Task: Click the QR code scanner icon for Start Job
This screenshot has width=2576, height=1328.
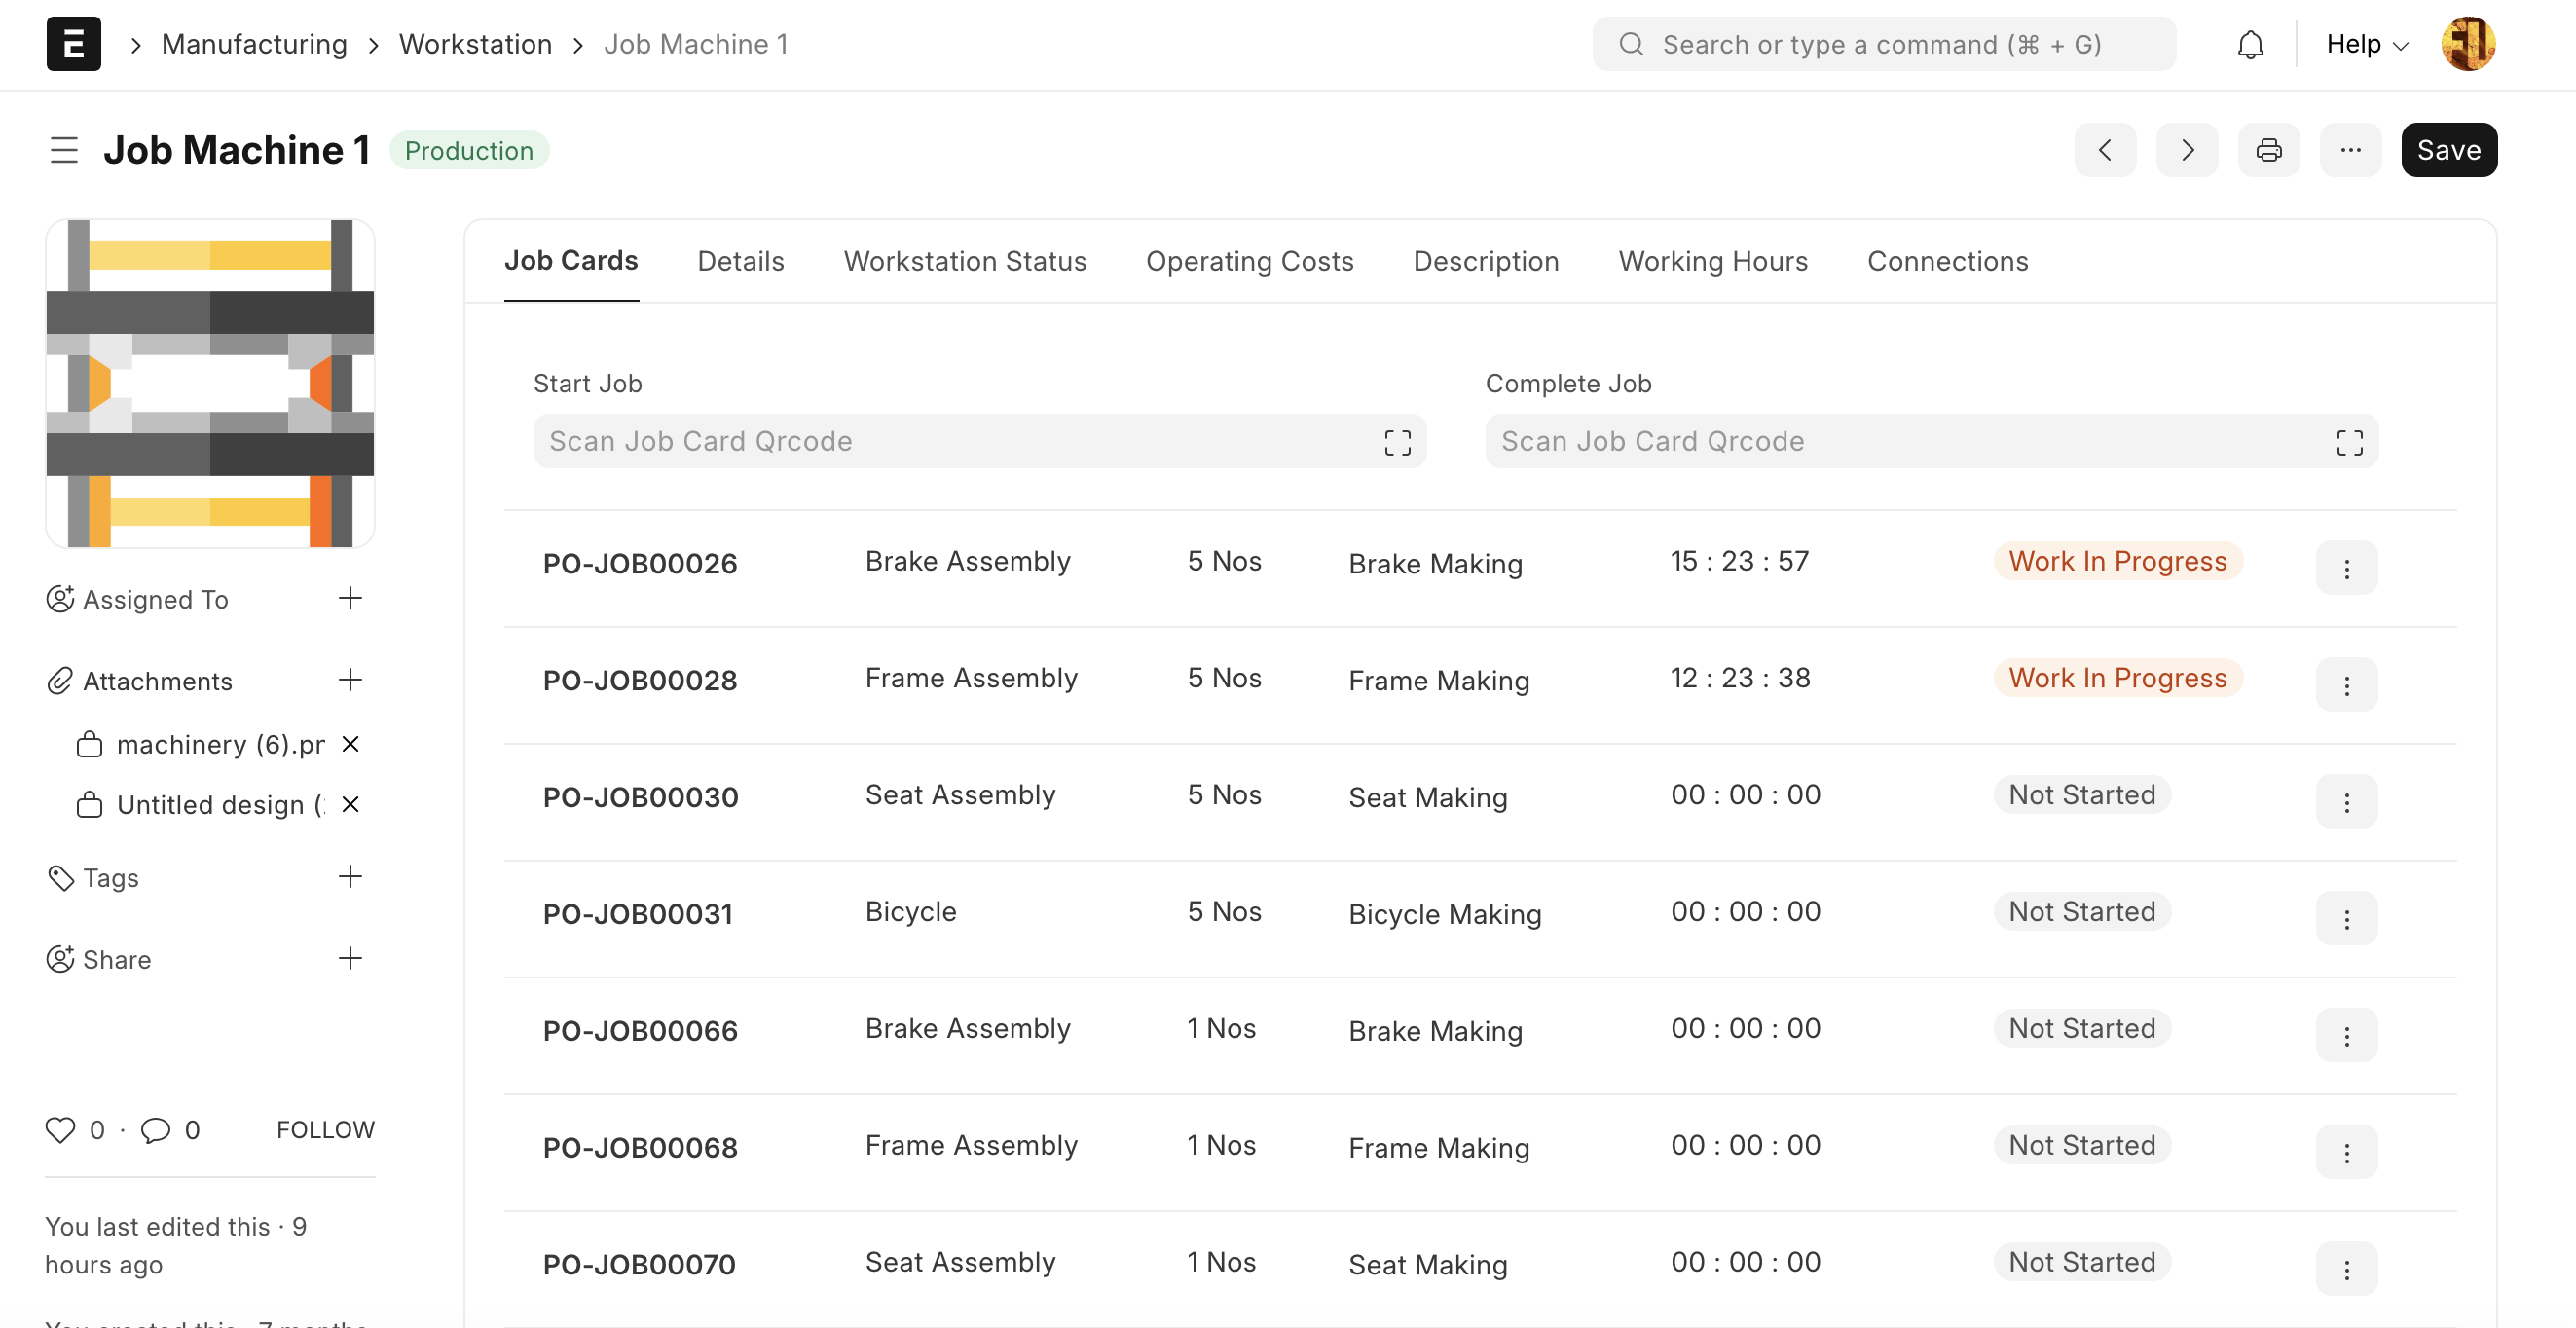Action: (x=1395, y=440)
